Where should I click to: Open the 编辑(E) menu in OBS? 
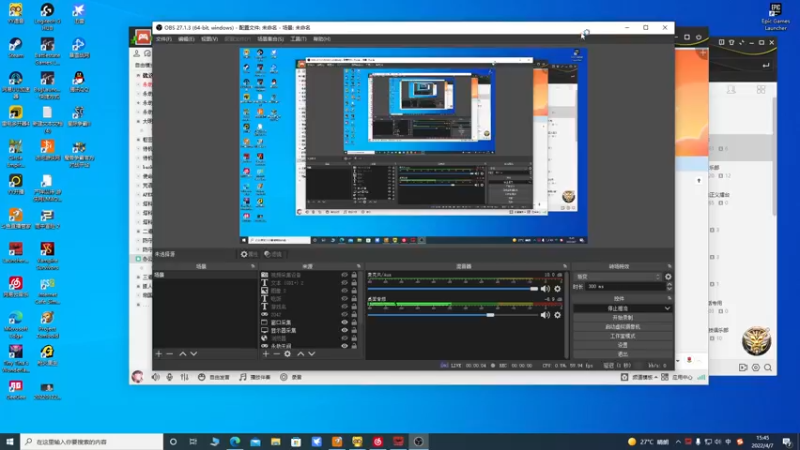(x=186, y=39)
